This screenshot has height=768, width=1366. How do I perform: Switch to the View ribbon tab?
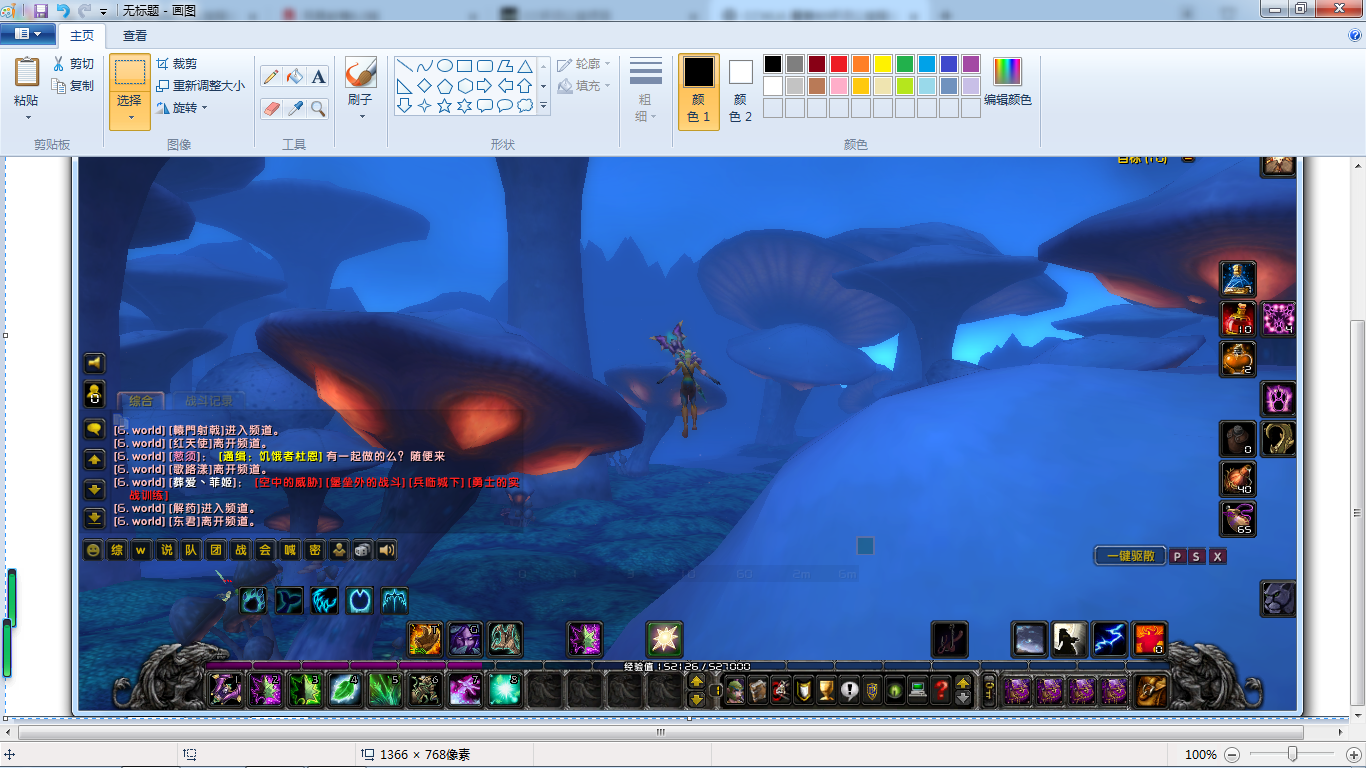click(134, 33)
